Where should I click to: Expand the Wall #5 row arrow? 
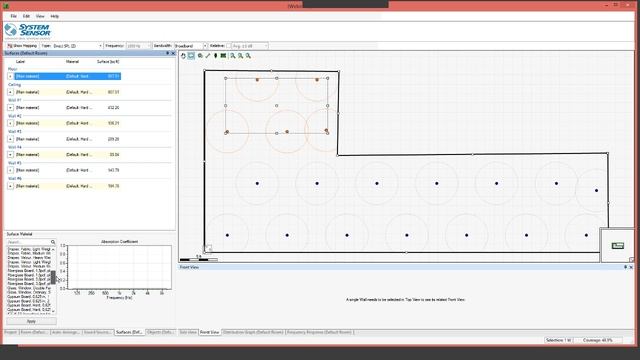(x=11, y=170)
